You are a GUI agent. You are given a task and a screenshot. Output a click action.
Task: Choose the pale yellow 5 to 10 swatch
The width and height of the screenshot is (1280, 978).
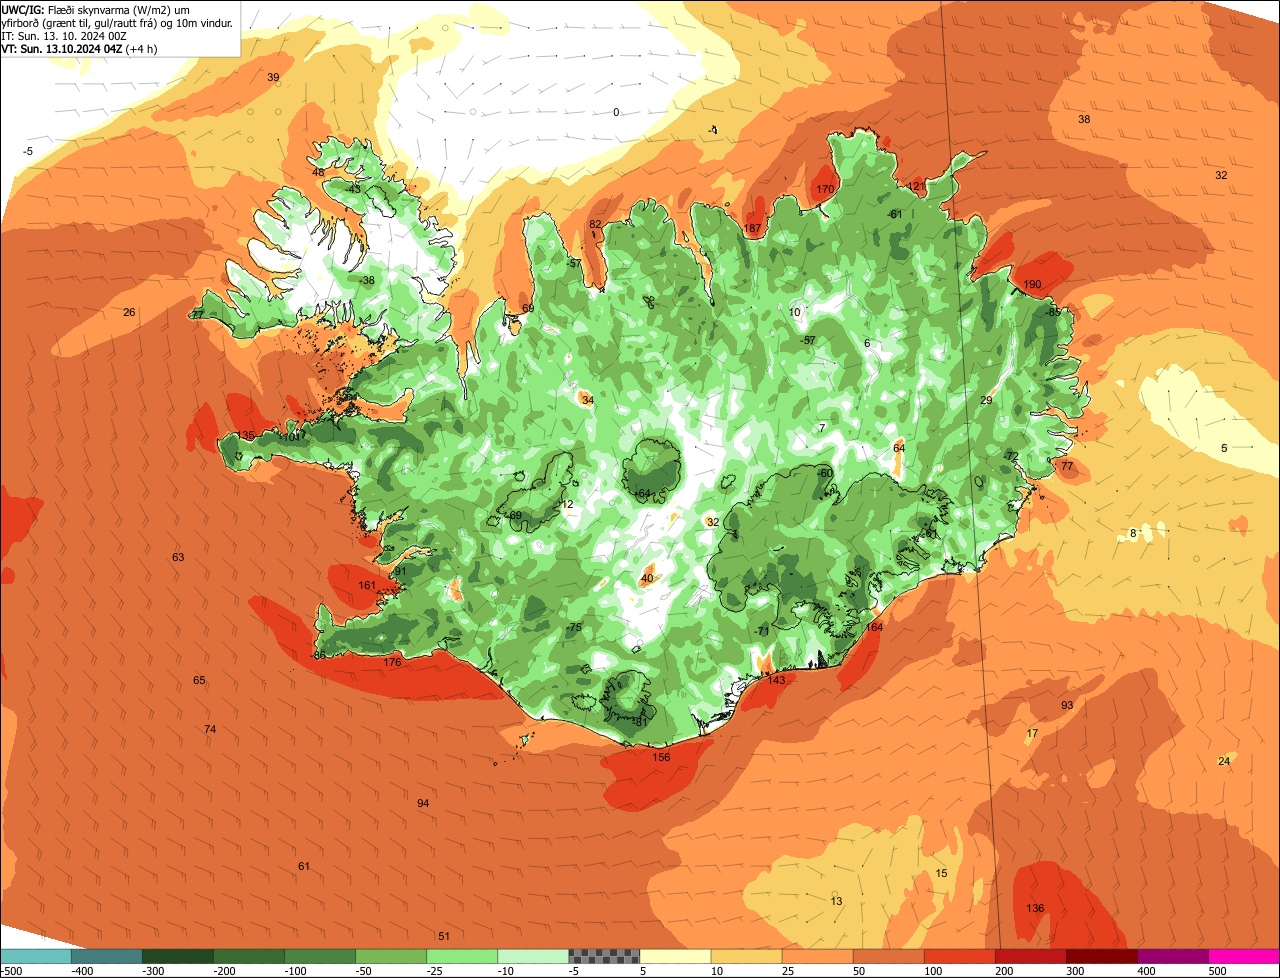[x=675, y=956]
